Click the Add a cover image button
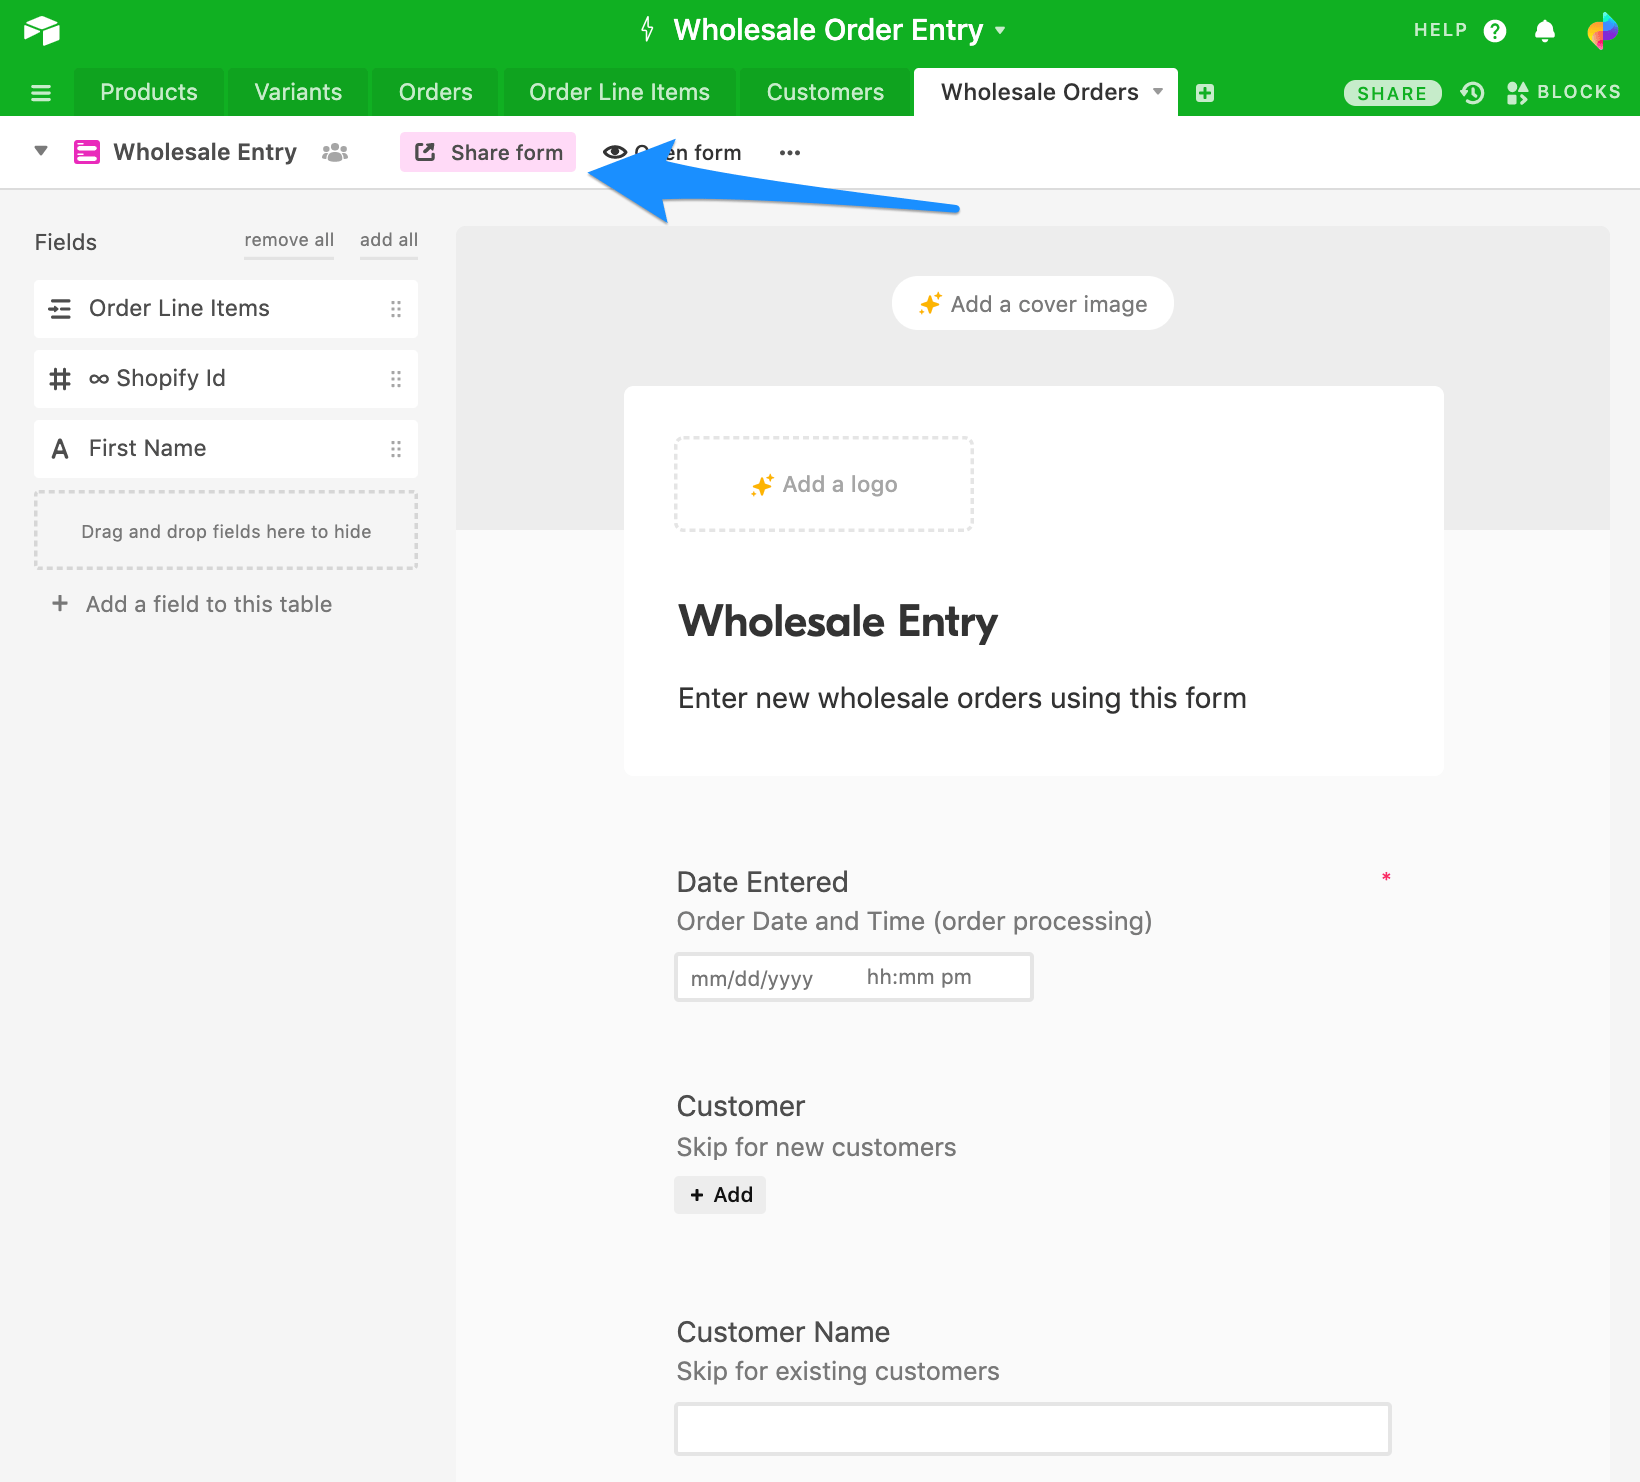This screenshot has width=1640, height=1482. coord(1032,304)
